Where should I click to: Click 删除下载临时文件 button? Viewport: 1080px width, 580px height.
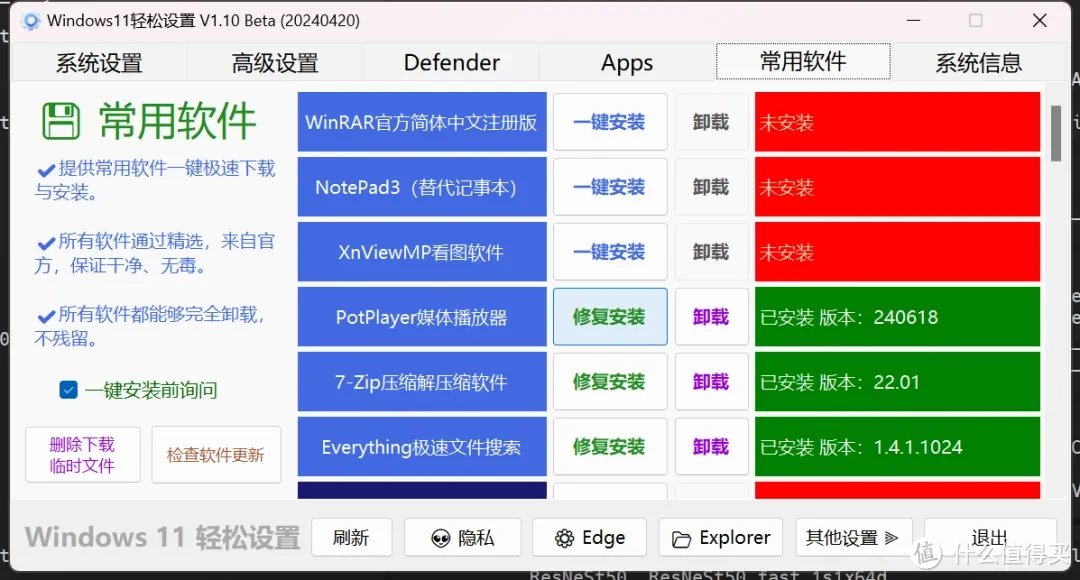(x=83, y=455)
